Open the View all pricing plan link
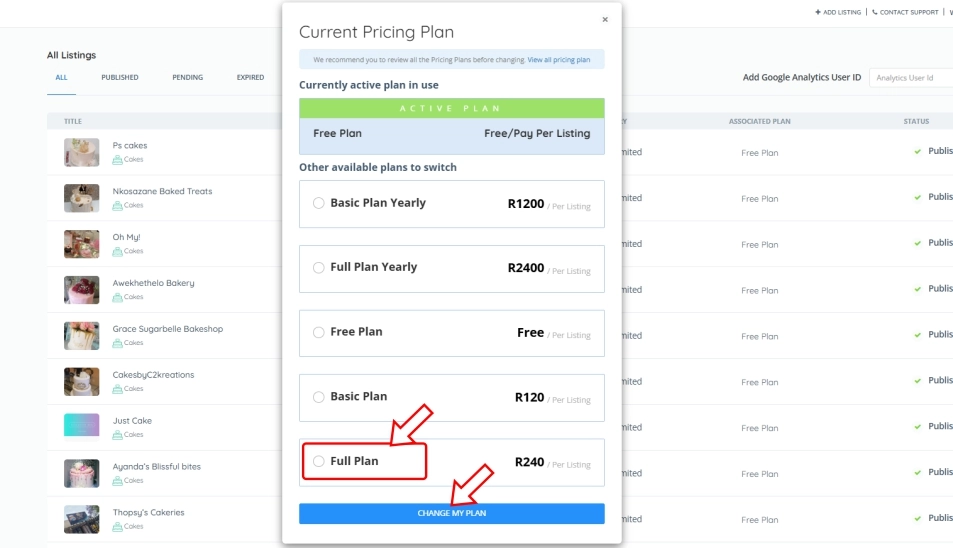The image size is (953, 548). (x=559, y=60)
